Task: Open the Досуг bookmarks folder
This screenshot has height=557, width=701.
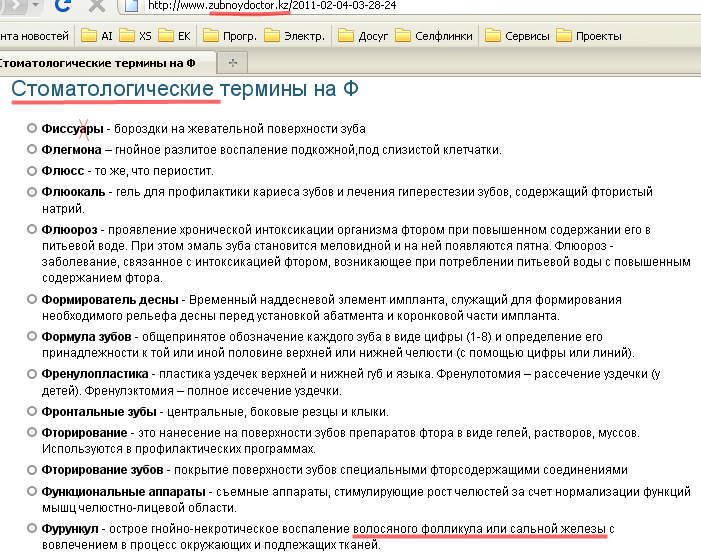Action: pos(363,36)
